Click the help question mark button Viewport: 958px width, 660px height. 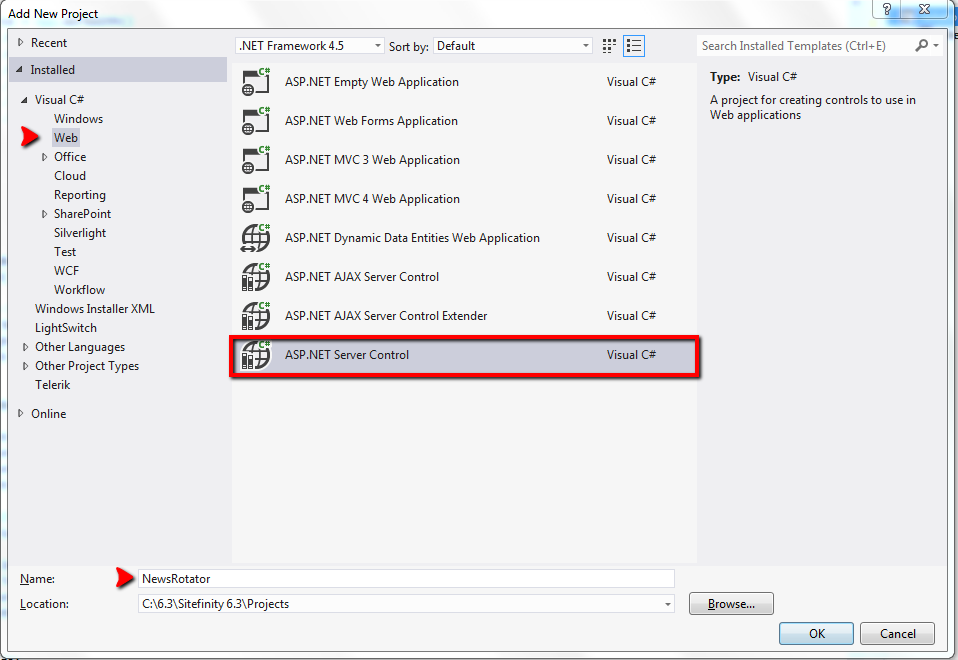coord(887,9)
